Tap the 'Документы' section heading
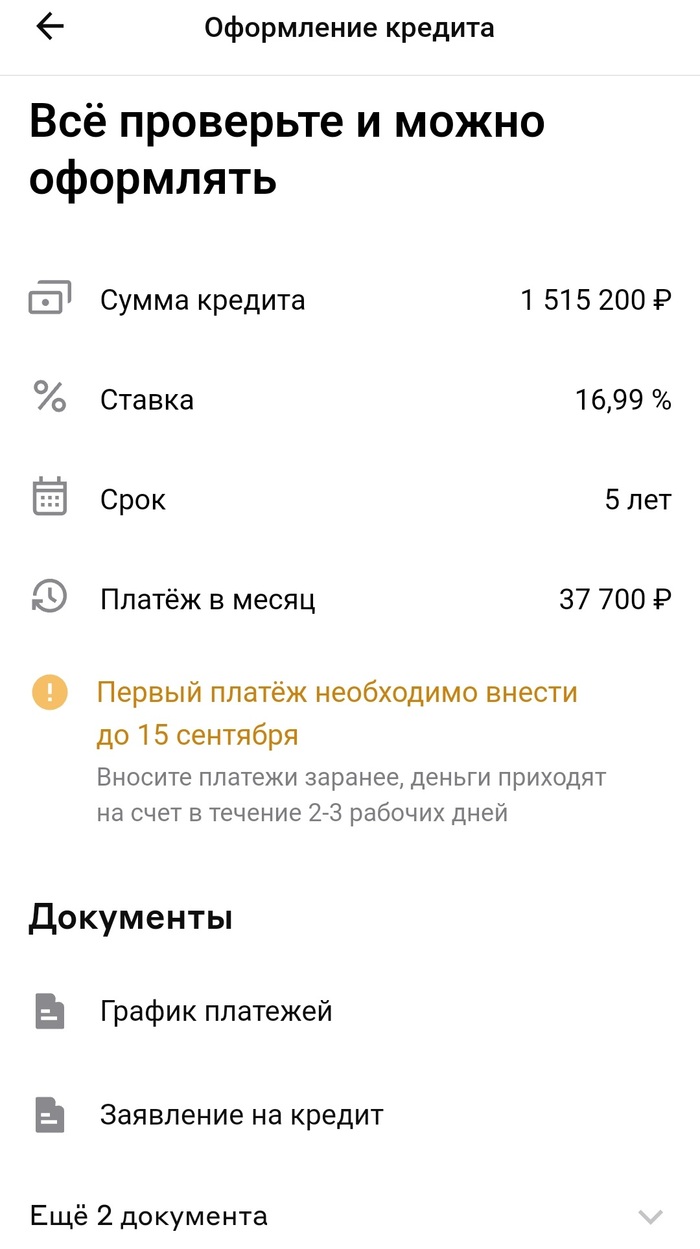The height and width of the screenshot is (1249, 700). [130, 917]
